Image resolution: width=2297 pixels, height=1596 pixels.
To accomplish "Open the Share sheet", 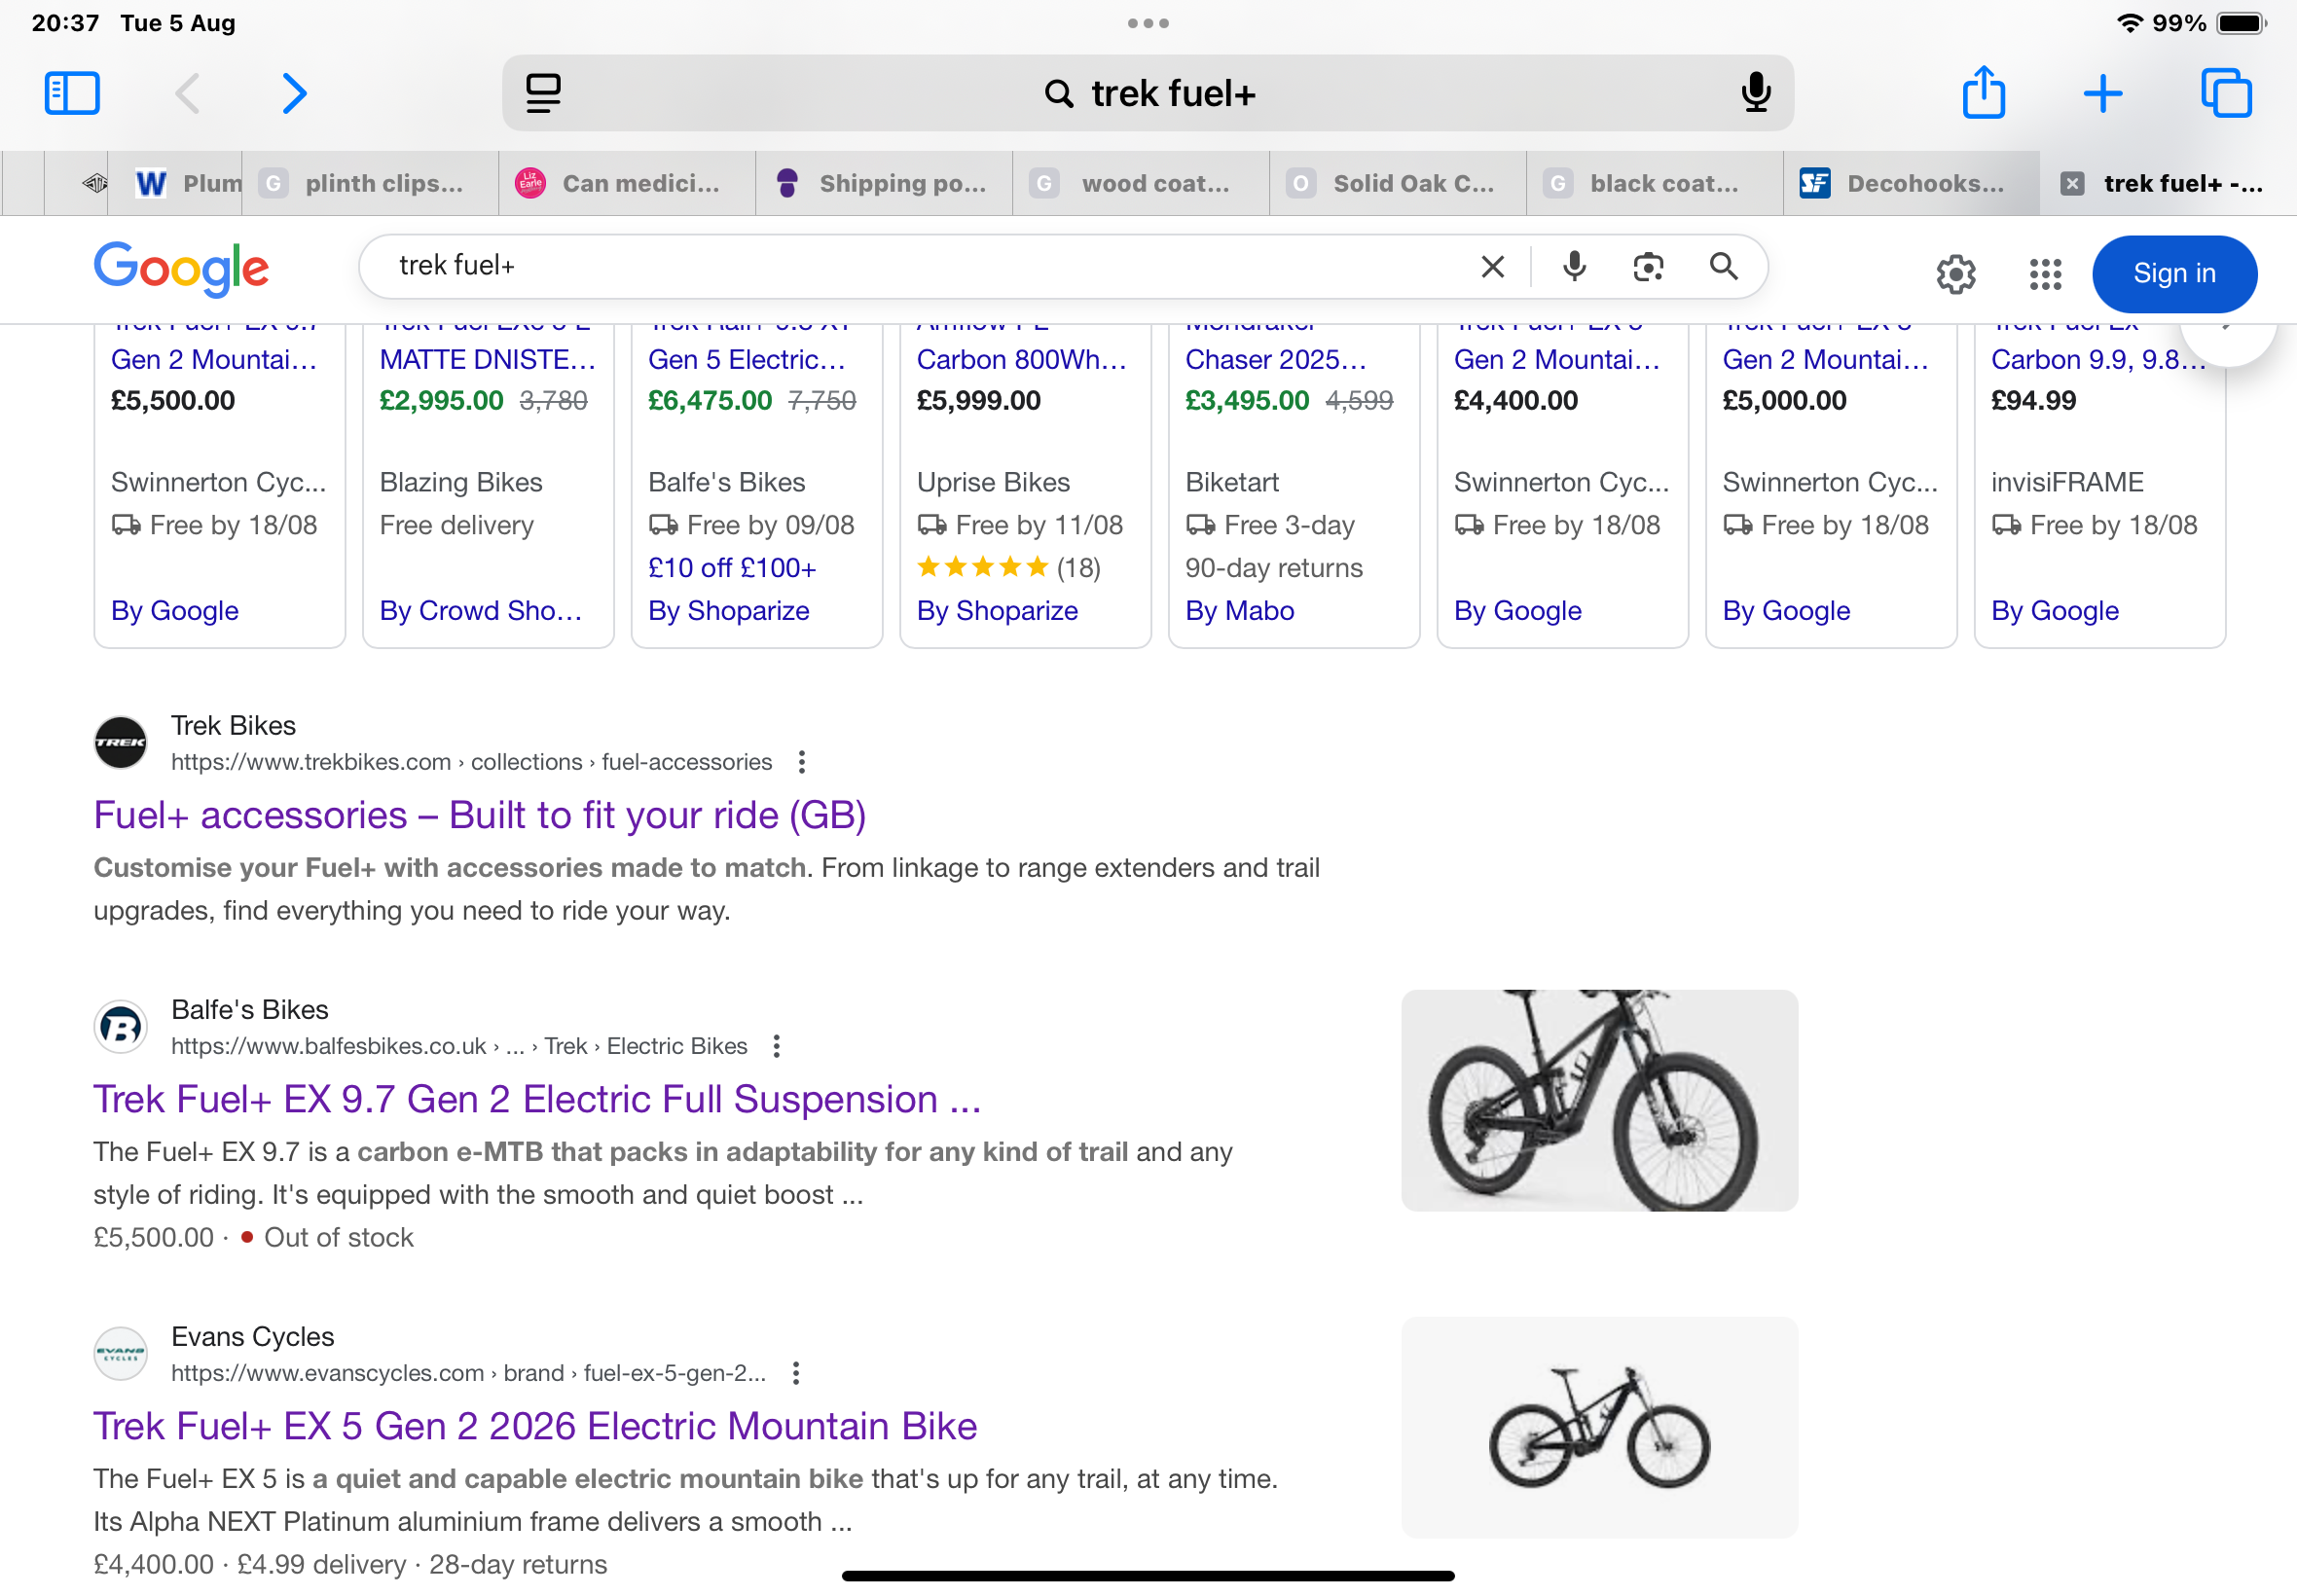I will tap(1984, 92).
